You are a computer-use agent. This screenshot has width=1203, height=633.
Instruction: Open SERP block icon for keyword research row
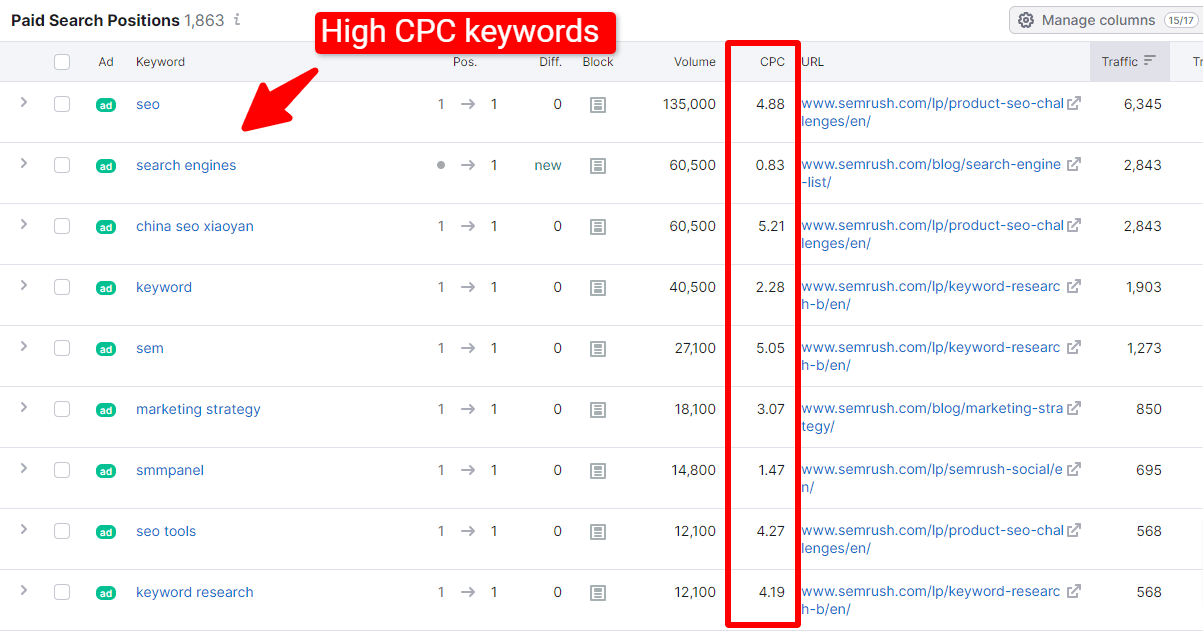click(x=598, y=592)
